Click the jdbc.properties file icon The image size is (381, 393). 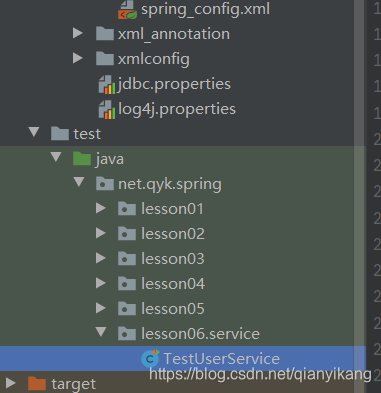pos(107,84)
